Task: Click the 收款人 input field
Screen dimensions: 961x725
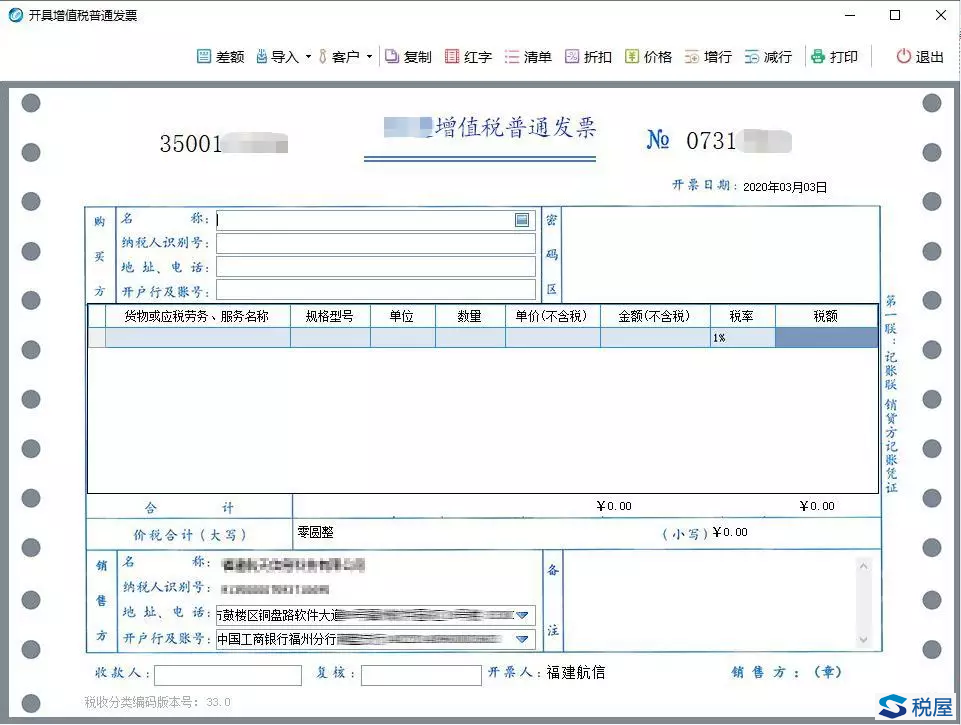Action: (228, 675)
